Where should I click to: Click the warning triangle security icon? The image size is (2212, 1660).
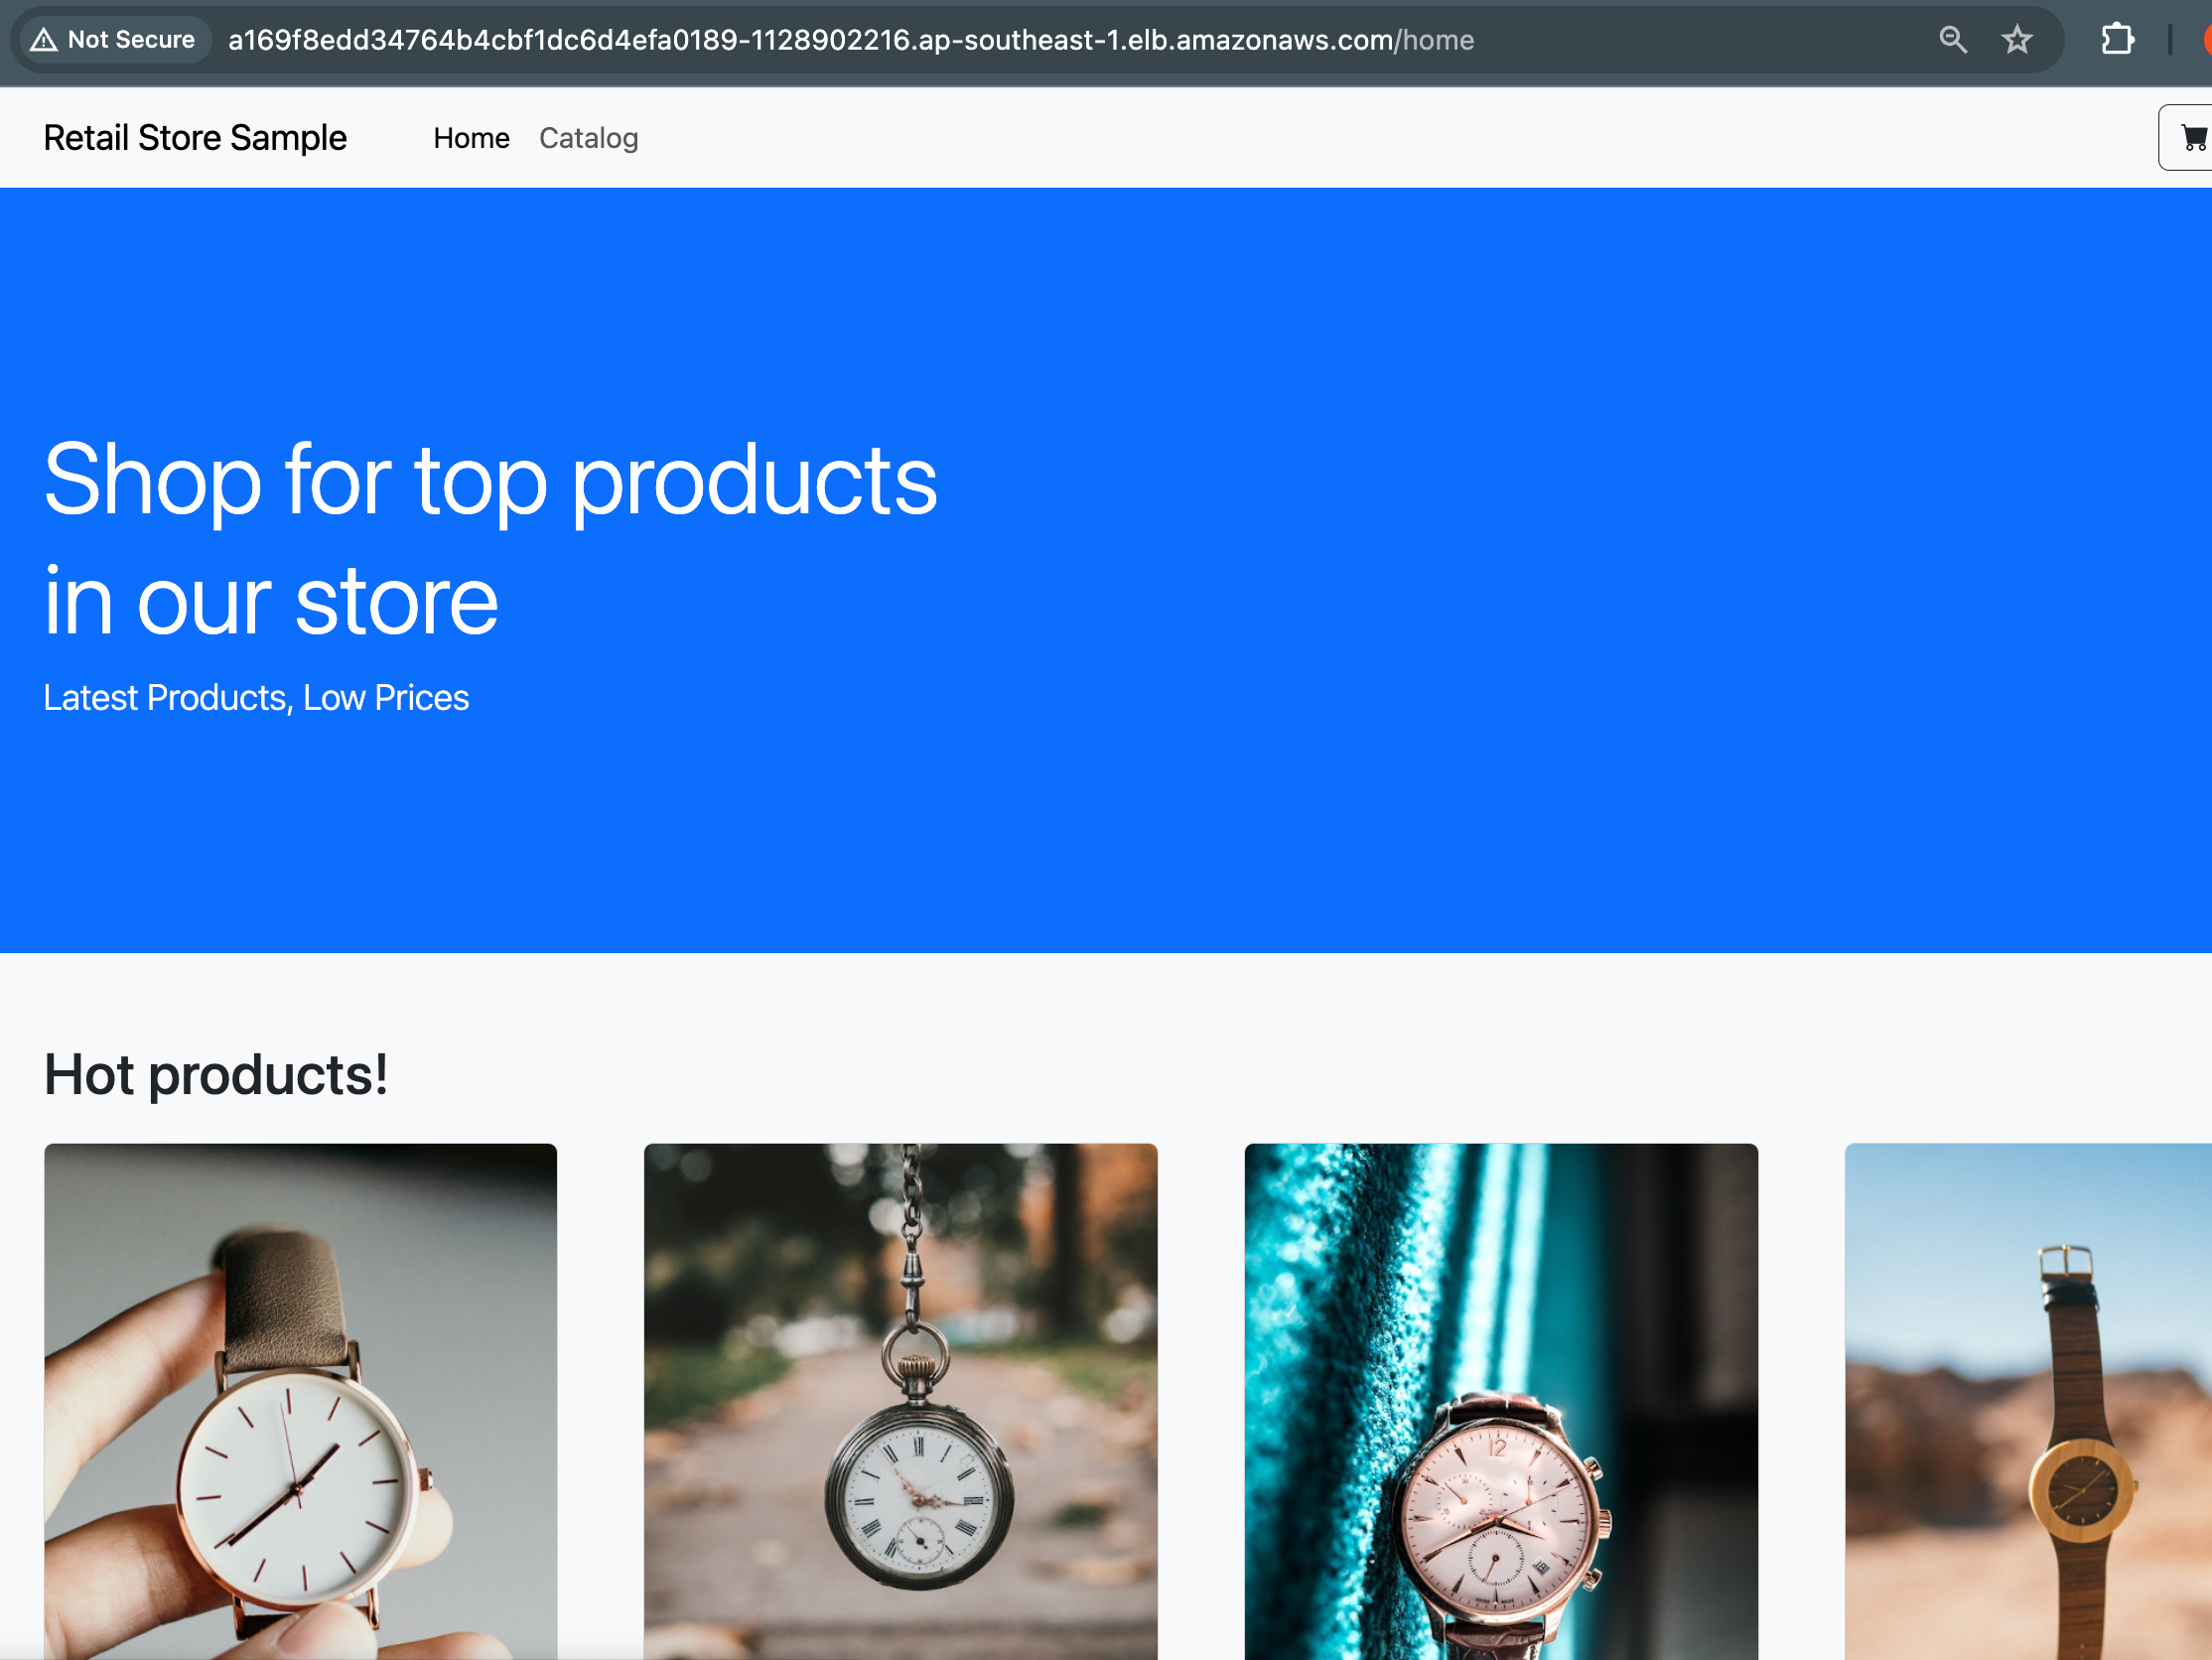pos(44,40)
